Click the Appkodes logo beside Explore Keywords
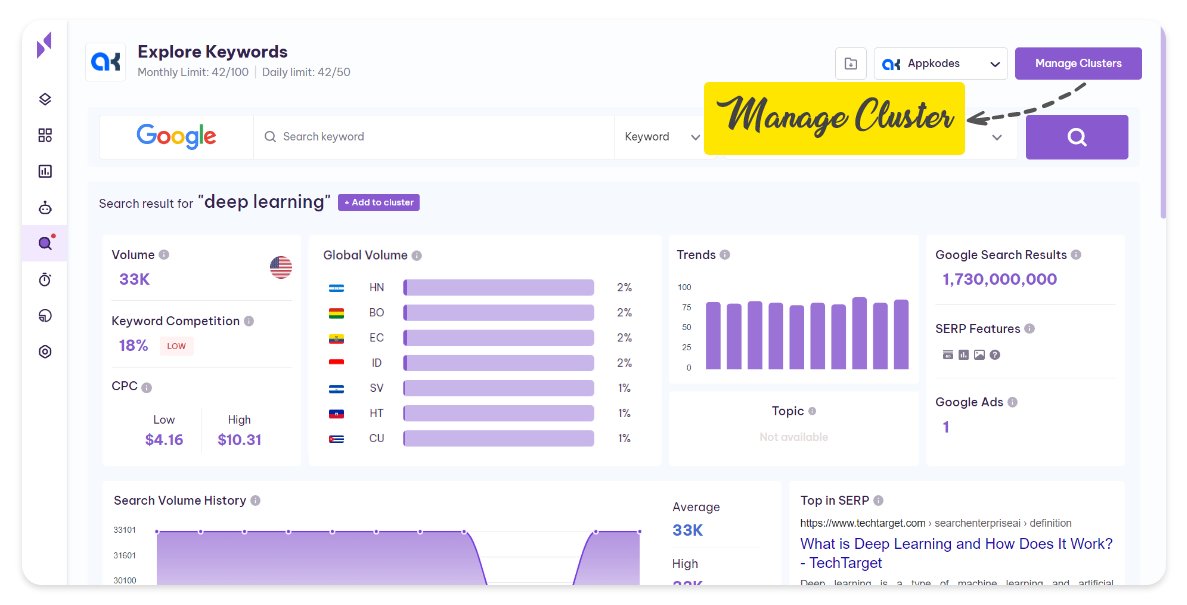This screenshot has width=1187, height=605. point(106,62)
